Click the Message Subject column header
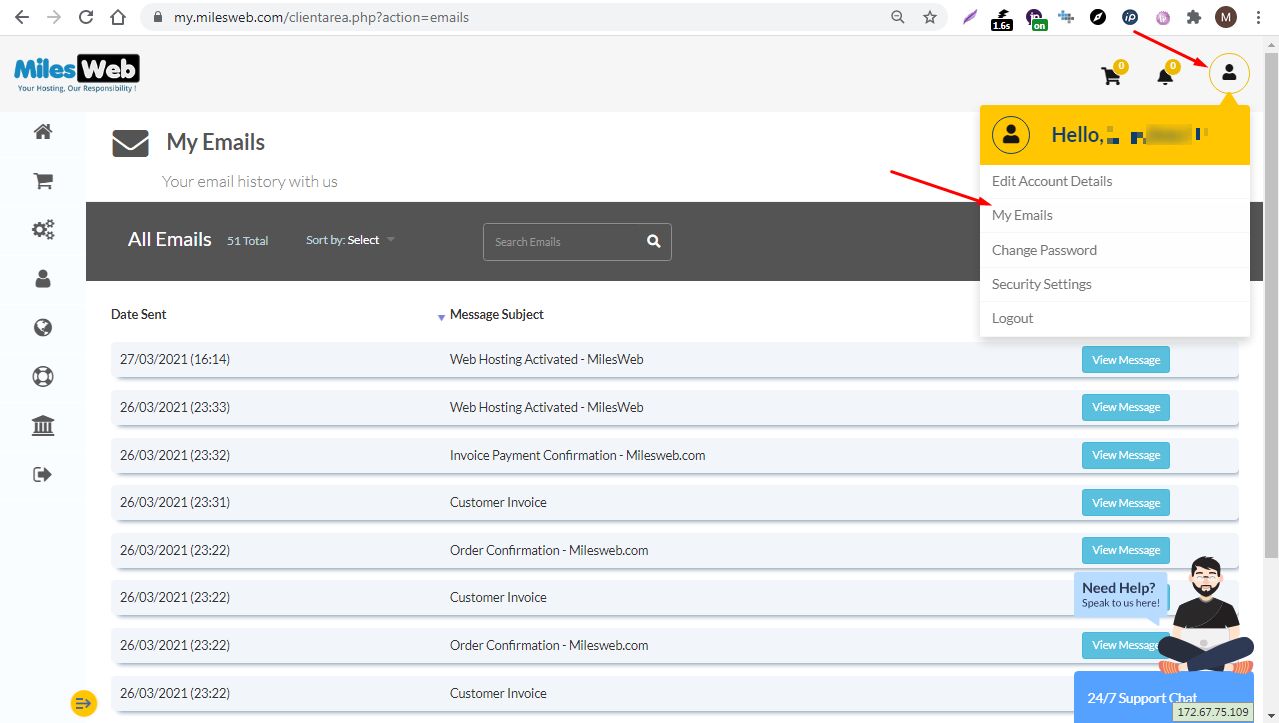 (x=497, y=314)
